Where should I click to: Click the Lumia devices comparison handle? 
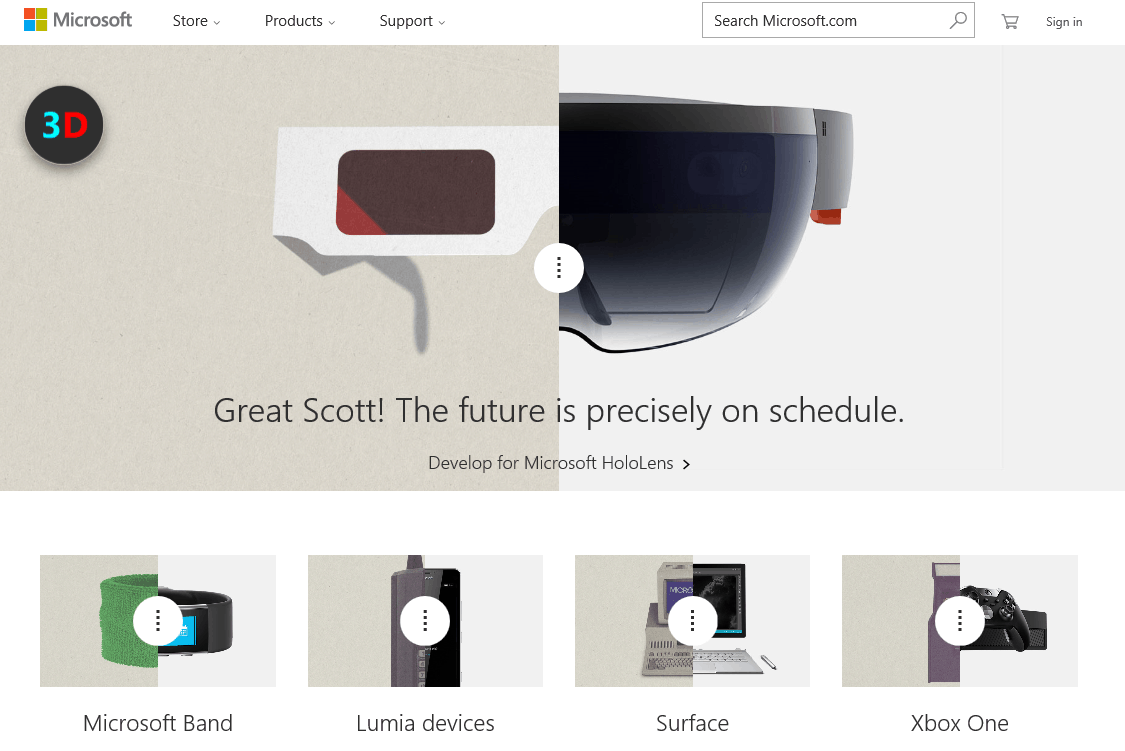425,620
